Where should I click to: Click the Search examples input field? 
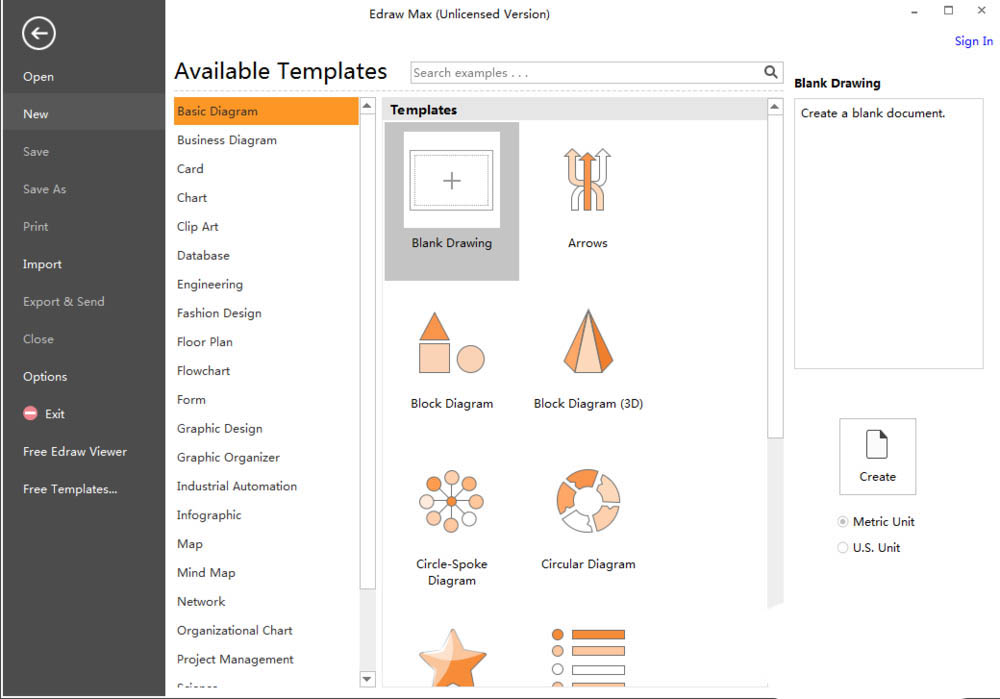tap(585, 73)
